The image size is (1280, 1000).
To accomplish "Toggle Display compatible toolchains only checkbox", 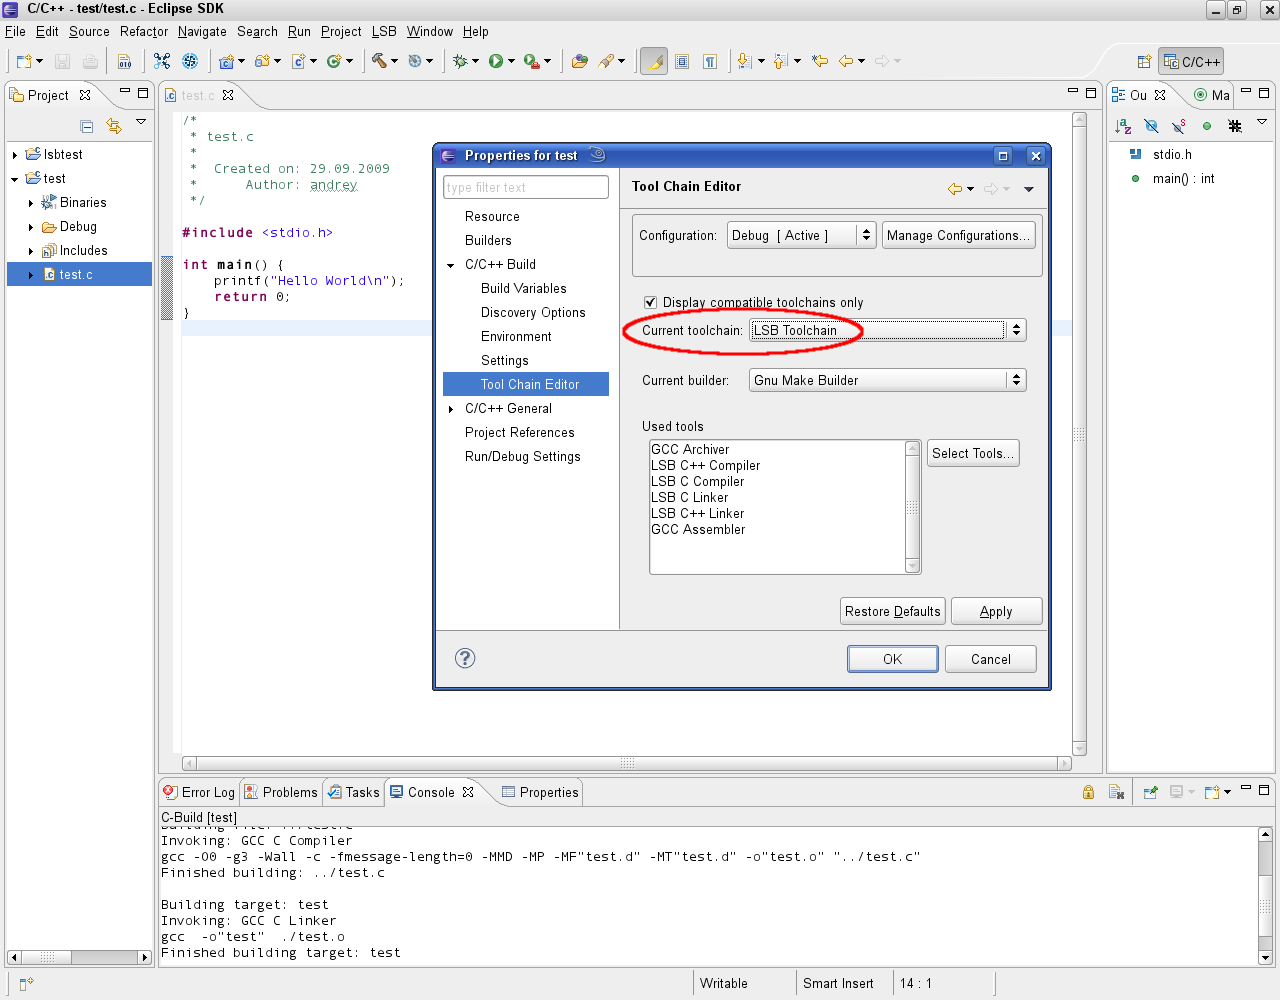I will 650,302.
